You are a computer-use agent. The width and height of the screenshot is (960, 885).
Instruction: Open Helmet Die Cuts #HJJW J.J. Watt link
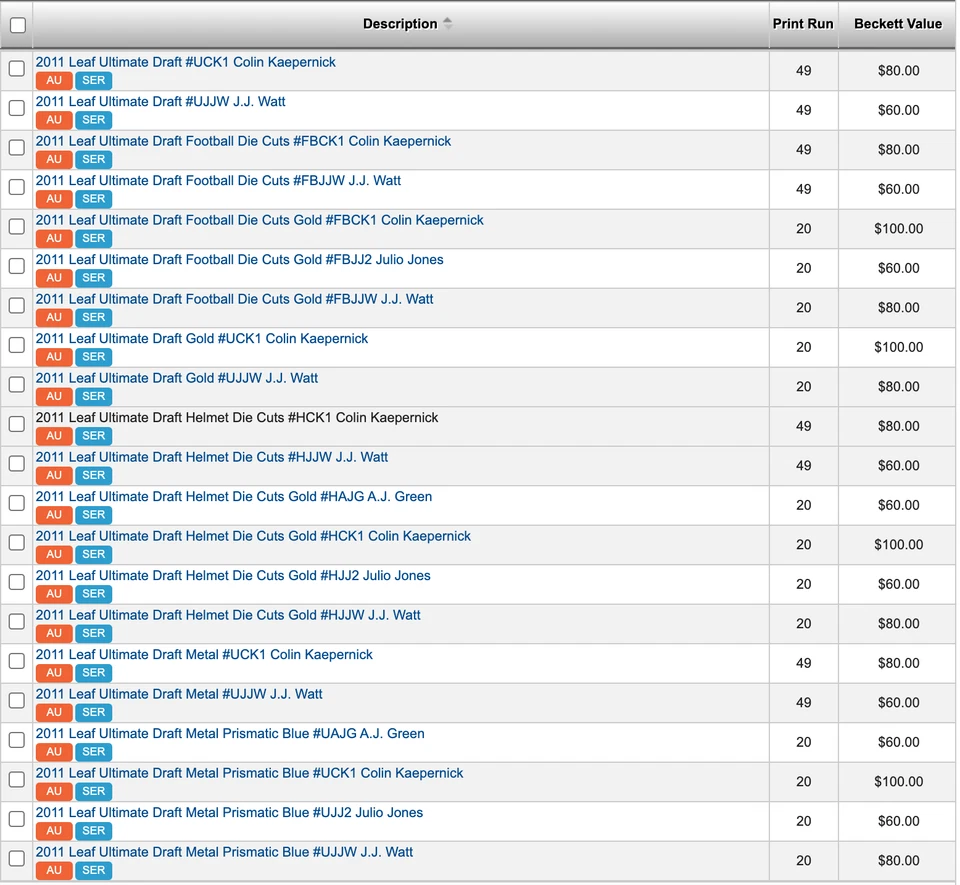[x=212, y=457]
